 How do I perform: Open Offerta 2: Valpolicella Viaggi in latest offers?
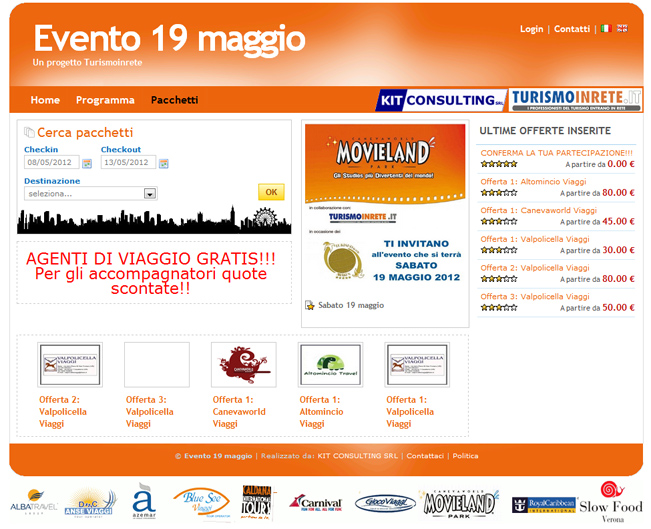(x=535, y=267)
